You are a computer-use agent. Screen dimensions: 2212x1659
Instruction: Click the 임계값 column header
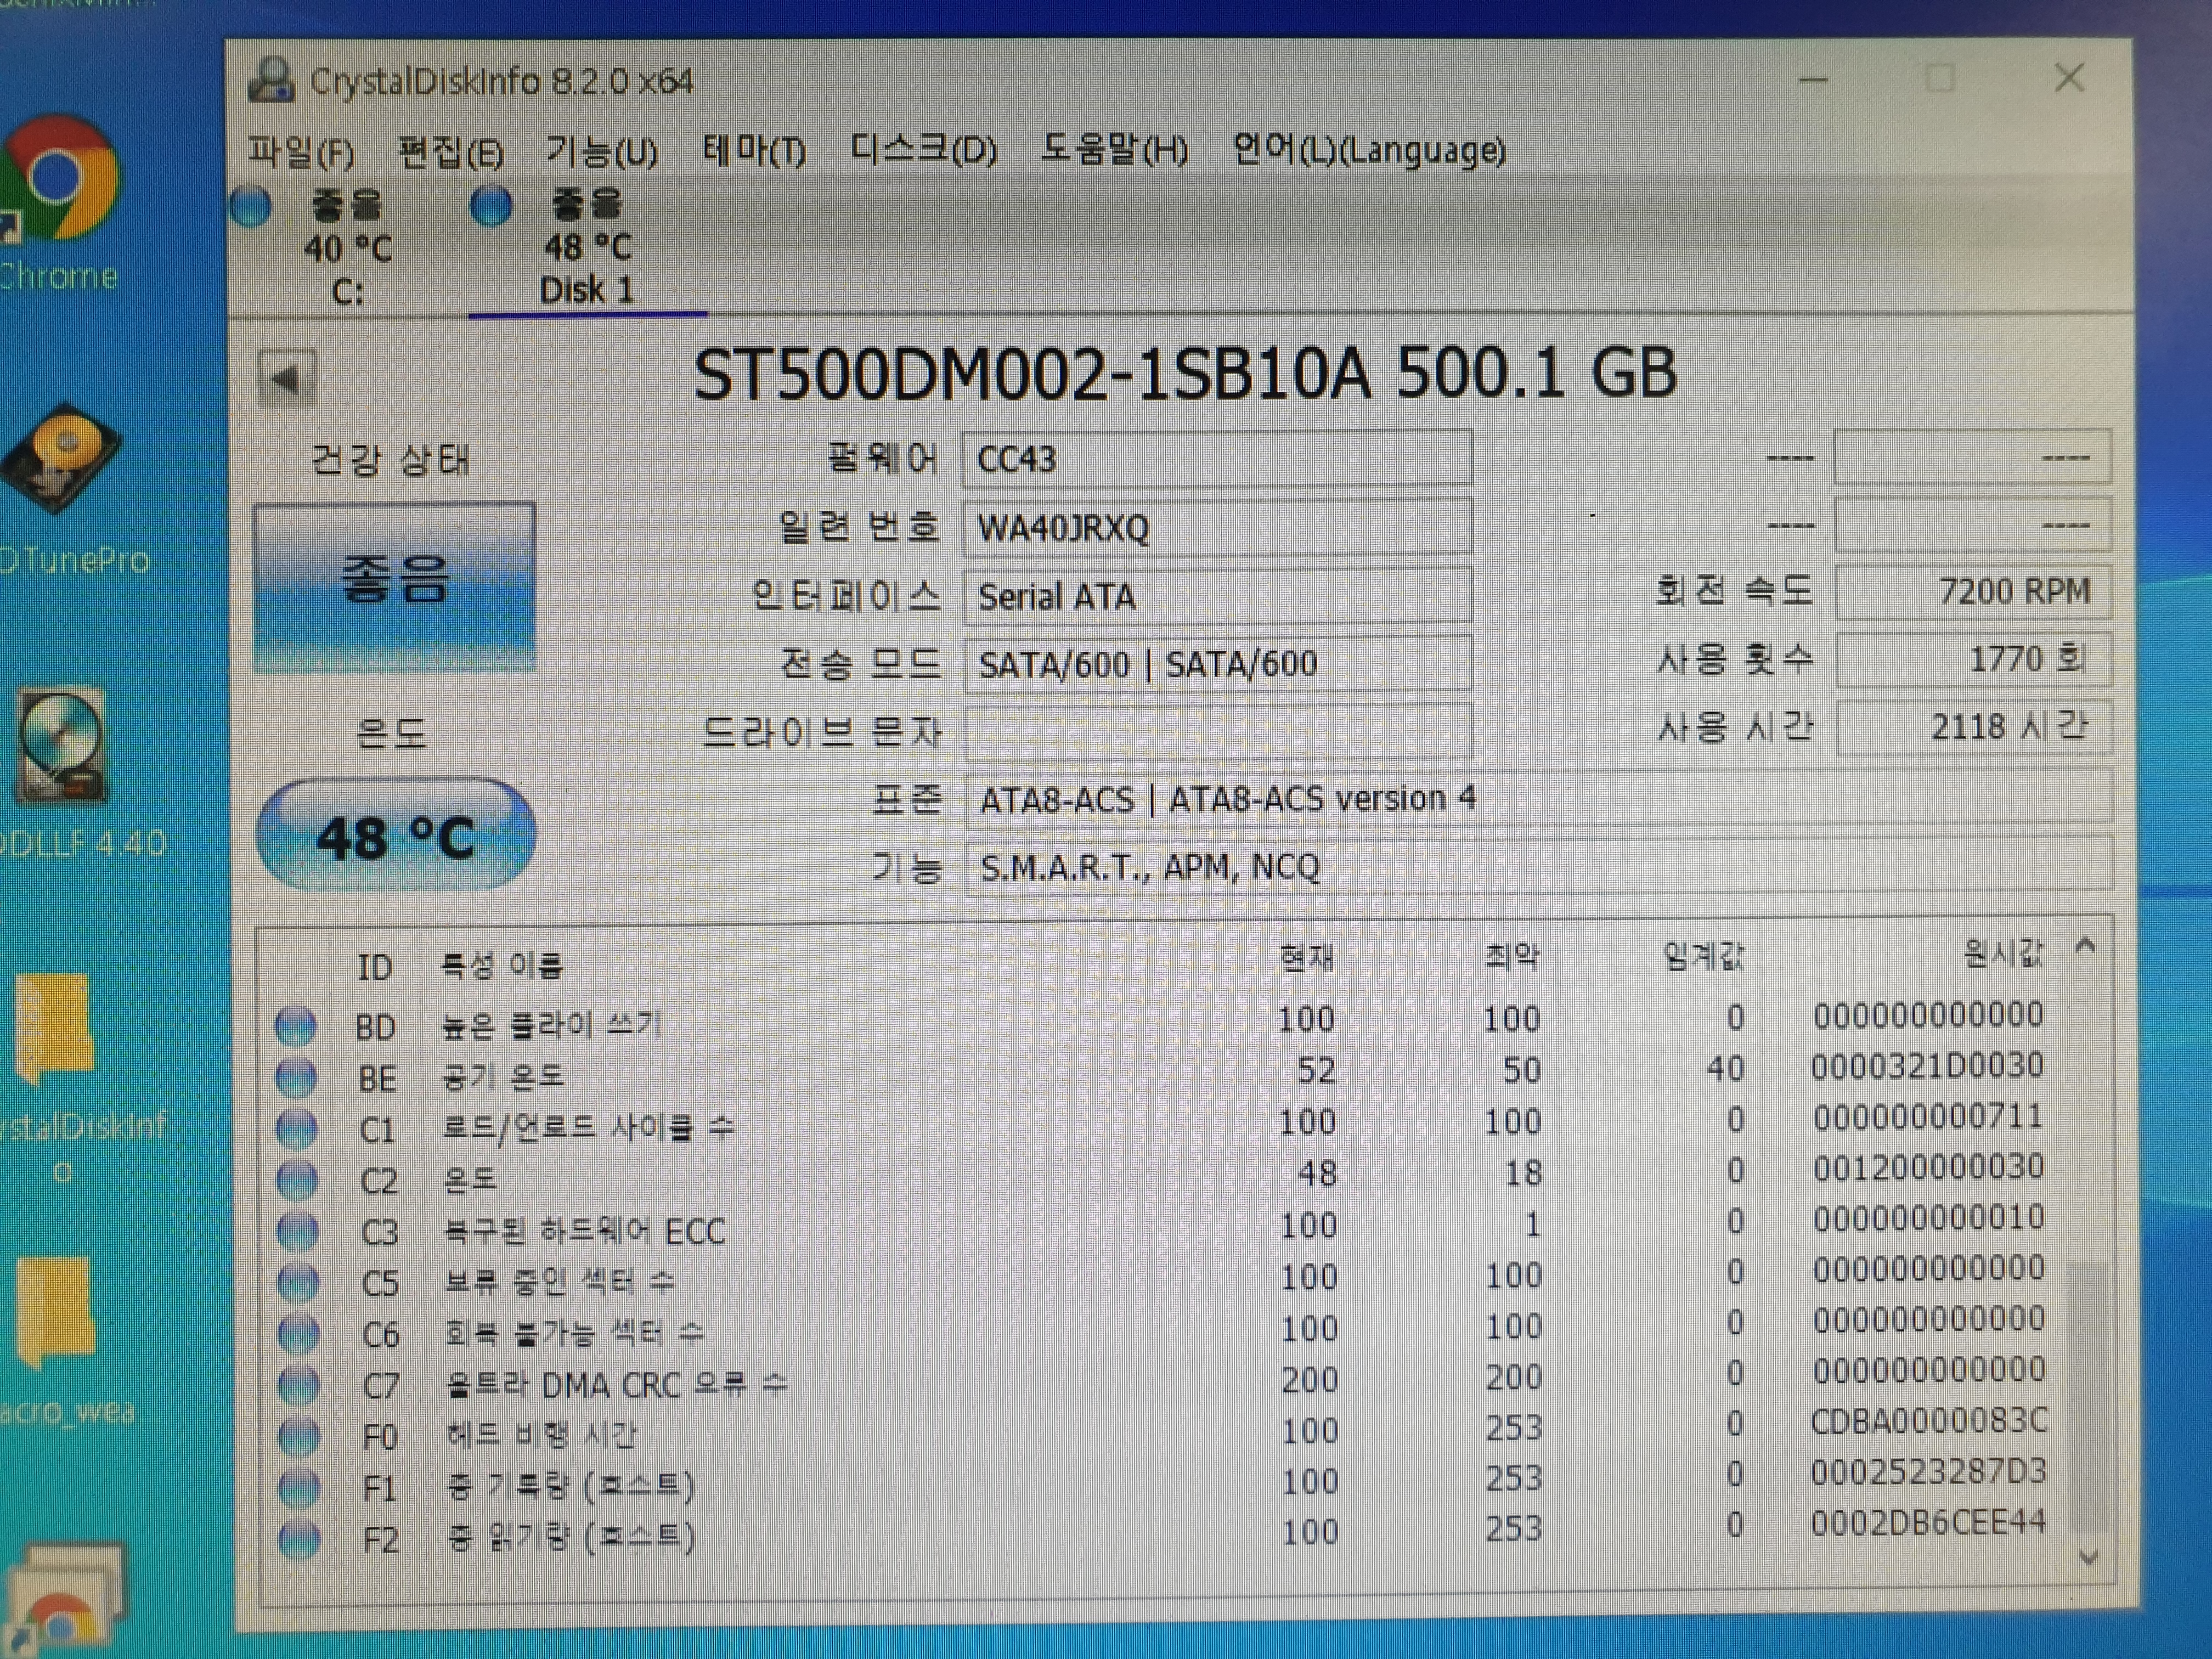1704,956
